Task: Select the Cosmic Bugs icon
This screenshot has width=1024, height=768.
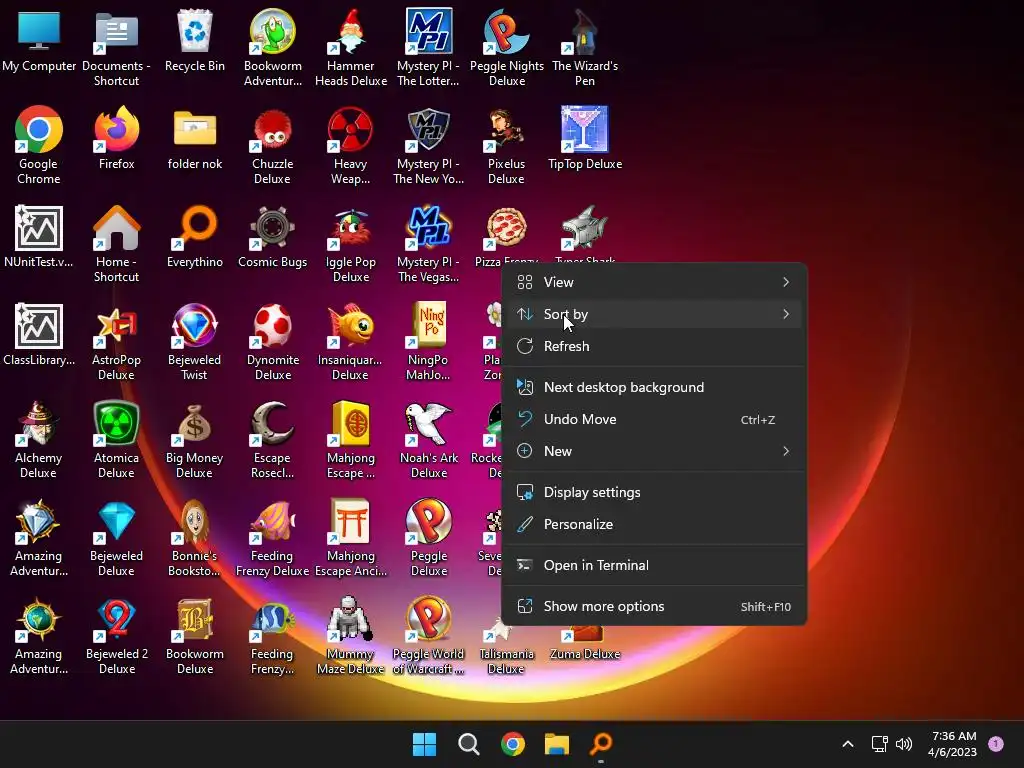Action: [x=272, y=236]
